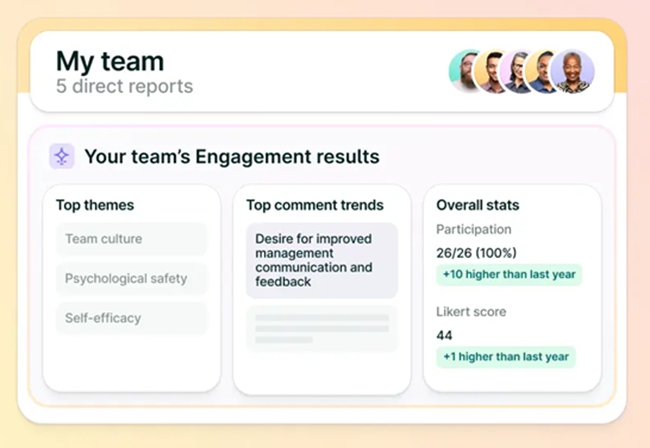Click the sparkle AI icon beside Engagement results
Screen dimensions: 650x448
(x=62, y=156)
